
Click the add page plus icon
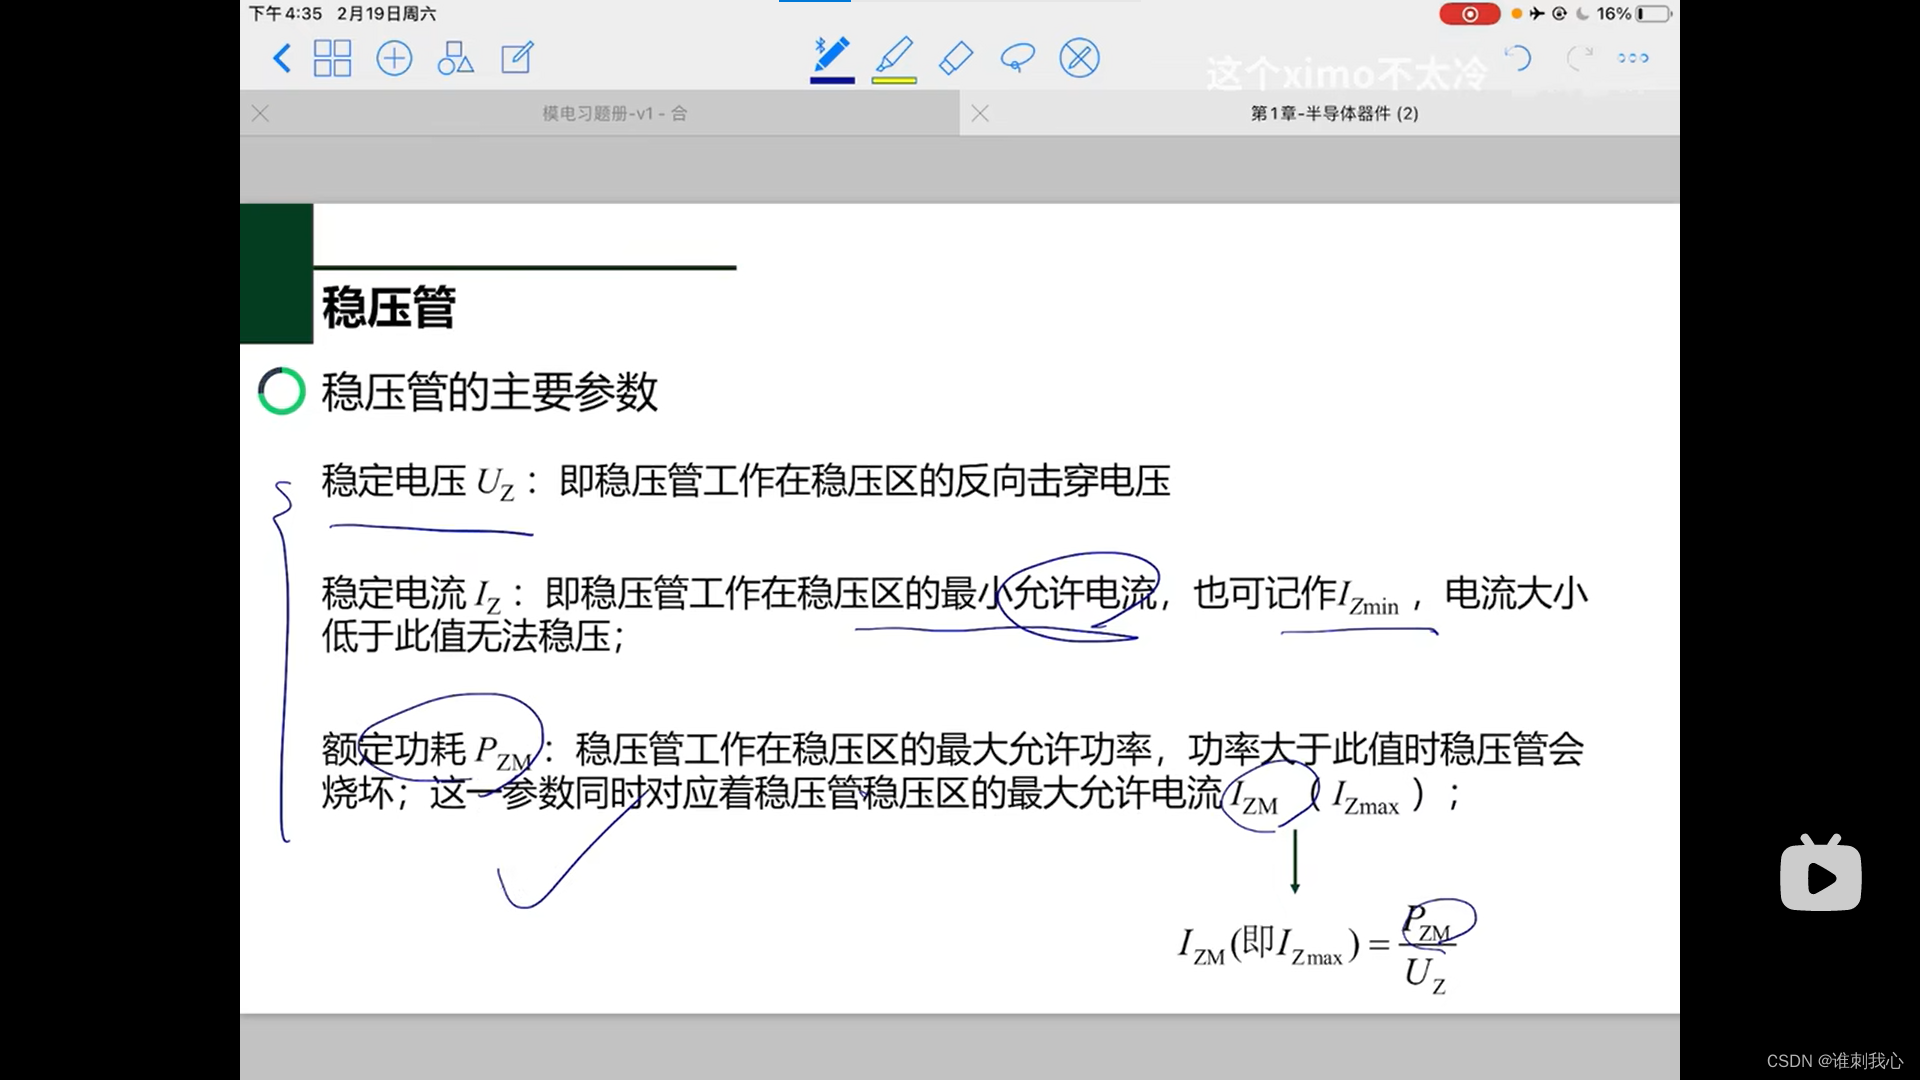[394, 58]
